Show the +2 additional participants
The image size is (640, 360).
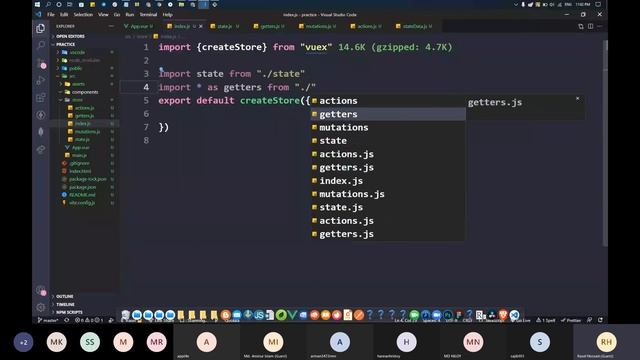23,342
